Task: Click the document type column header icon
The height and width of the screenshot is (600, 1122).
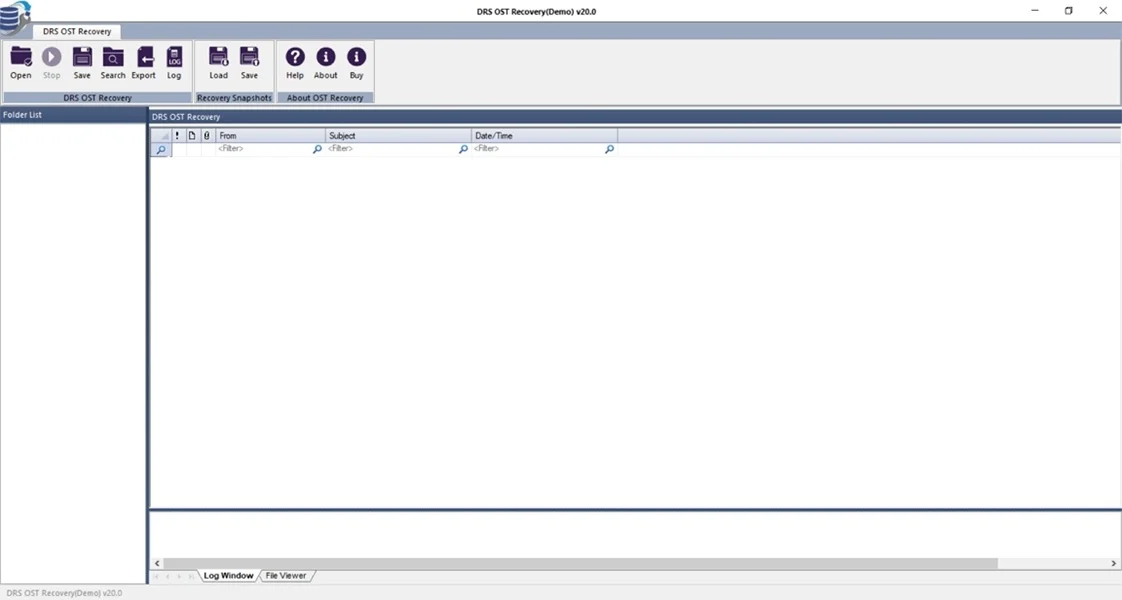Action: [x=192, y=135]
